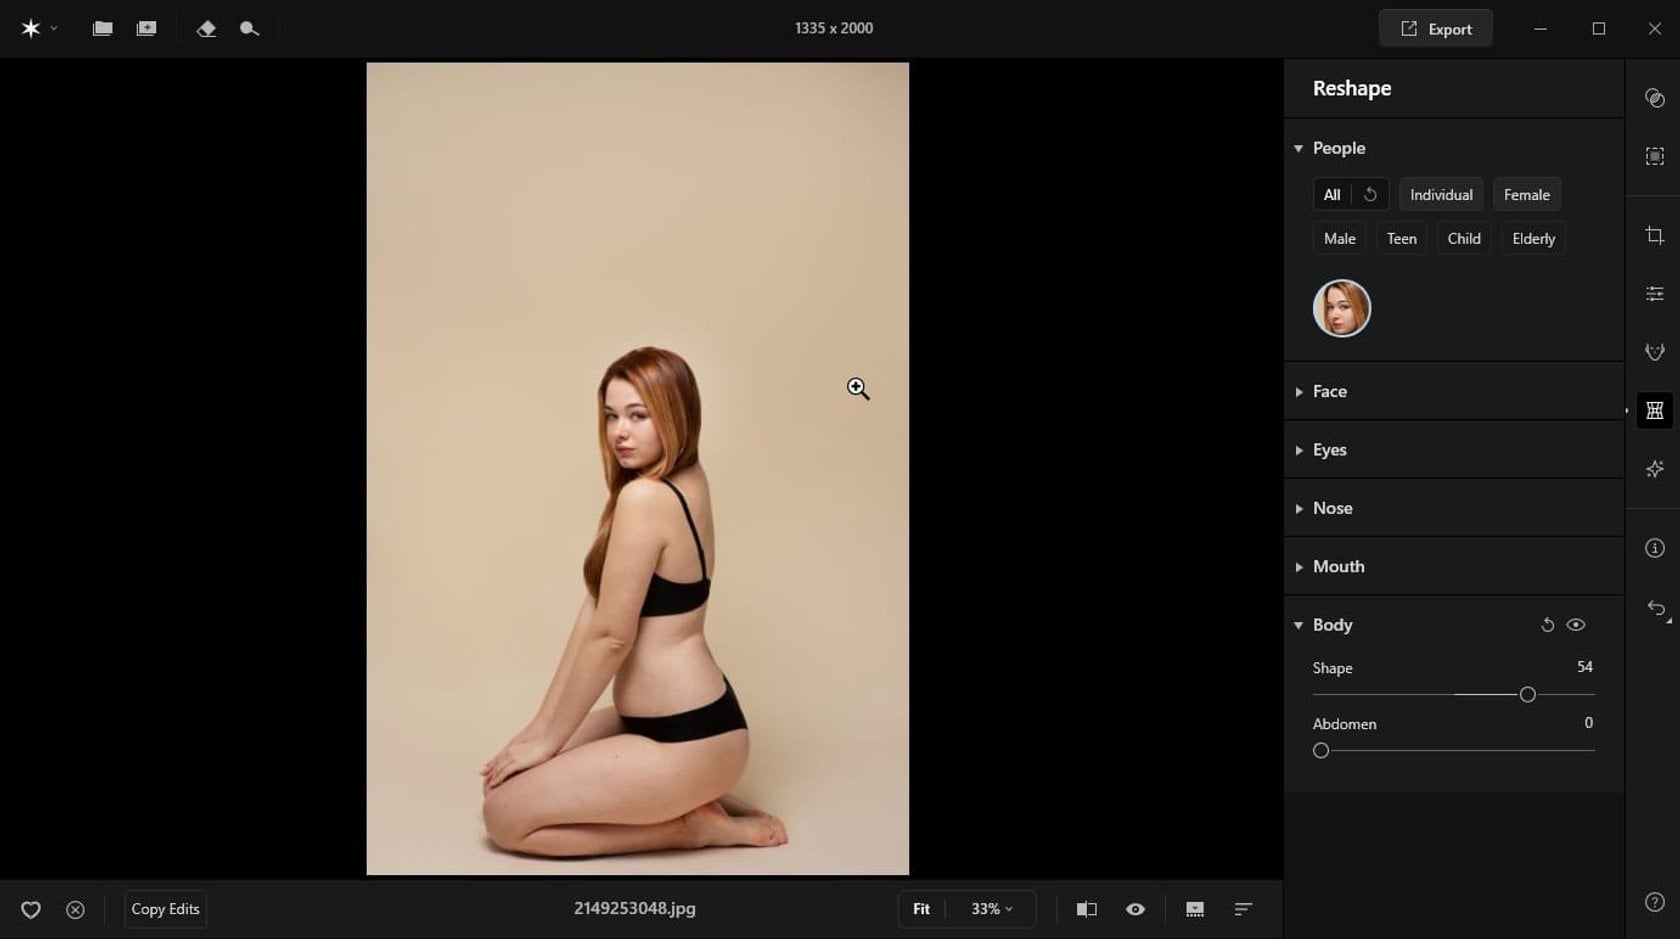Select the Reshape mesh tool icon
1680x939 pixels.
(1655, 410)
